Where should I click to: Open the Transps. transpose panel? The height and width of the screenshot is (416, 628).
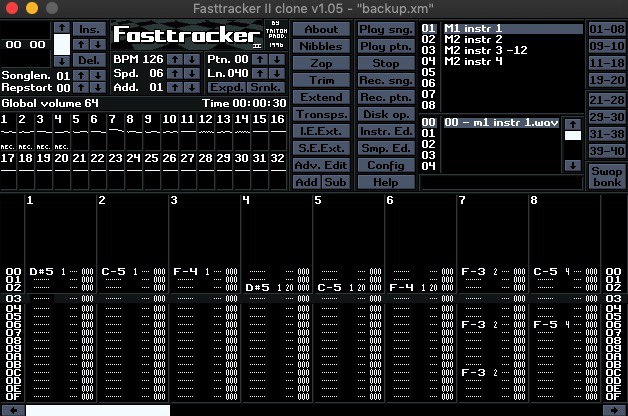pos(321,115)
